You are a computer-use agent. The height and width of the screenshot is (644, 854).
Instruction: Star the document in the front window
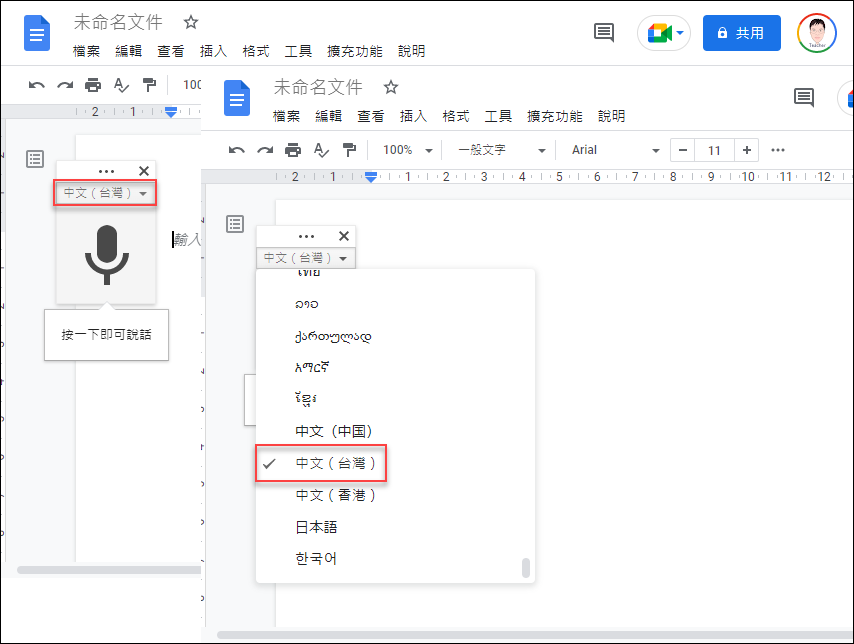coord(391,87)
